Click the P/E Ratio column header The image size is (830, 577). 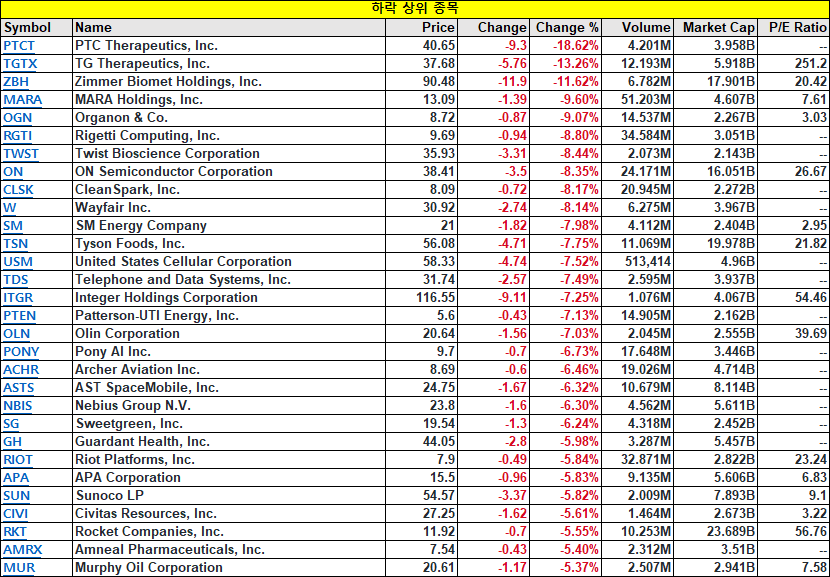pyautogui.click(x=794, y=28)
